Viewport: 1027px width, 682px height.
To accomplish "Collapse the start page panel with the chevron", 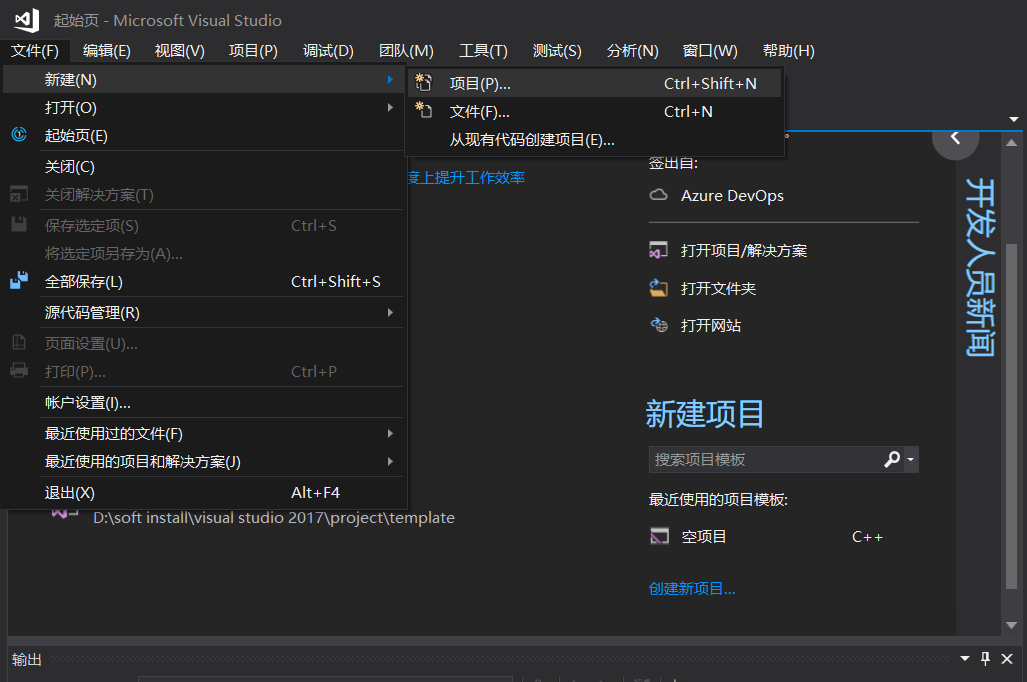I will pos(955,136).
